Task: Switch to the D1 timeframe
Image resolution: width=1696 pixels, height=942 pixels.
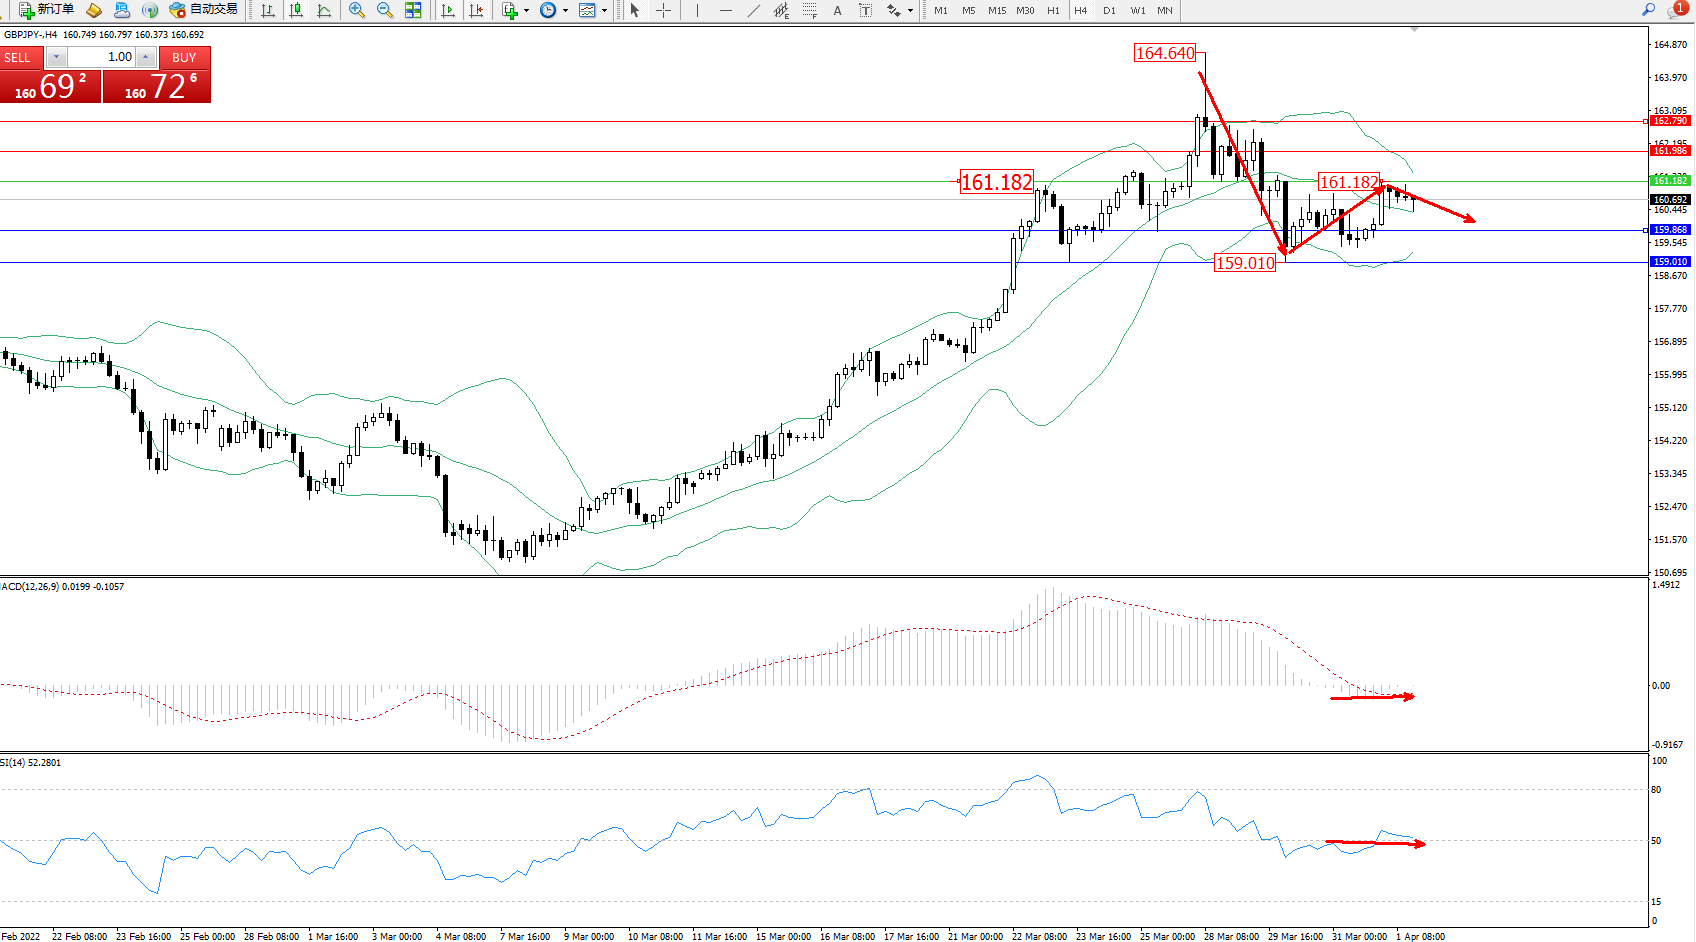Action: click(1109, 10)
